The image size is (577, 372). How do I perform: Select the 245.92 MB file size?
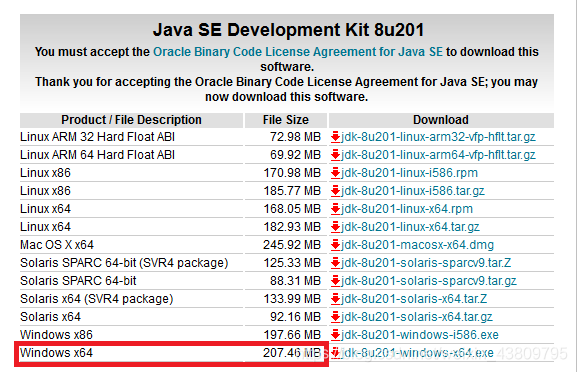[x=292, y=245]
